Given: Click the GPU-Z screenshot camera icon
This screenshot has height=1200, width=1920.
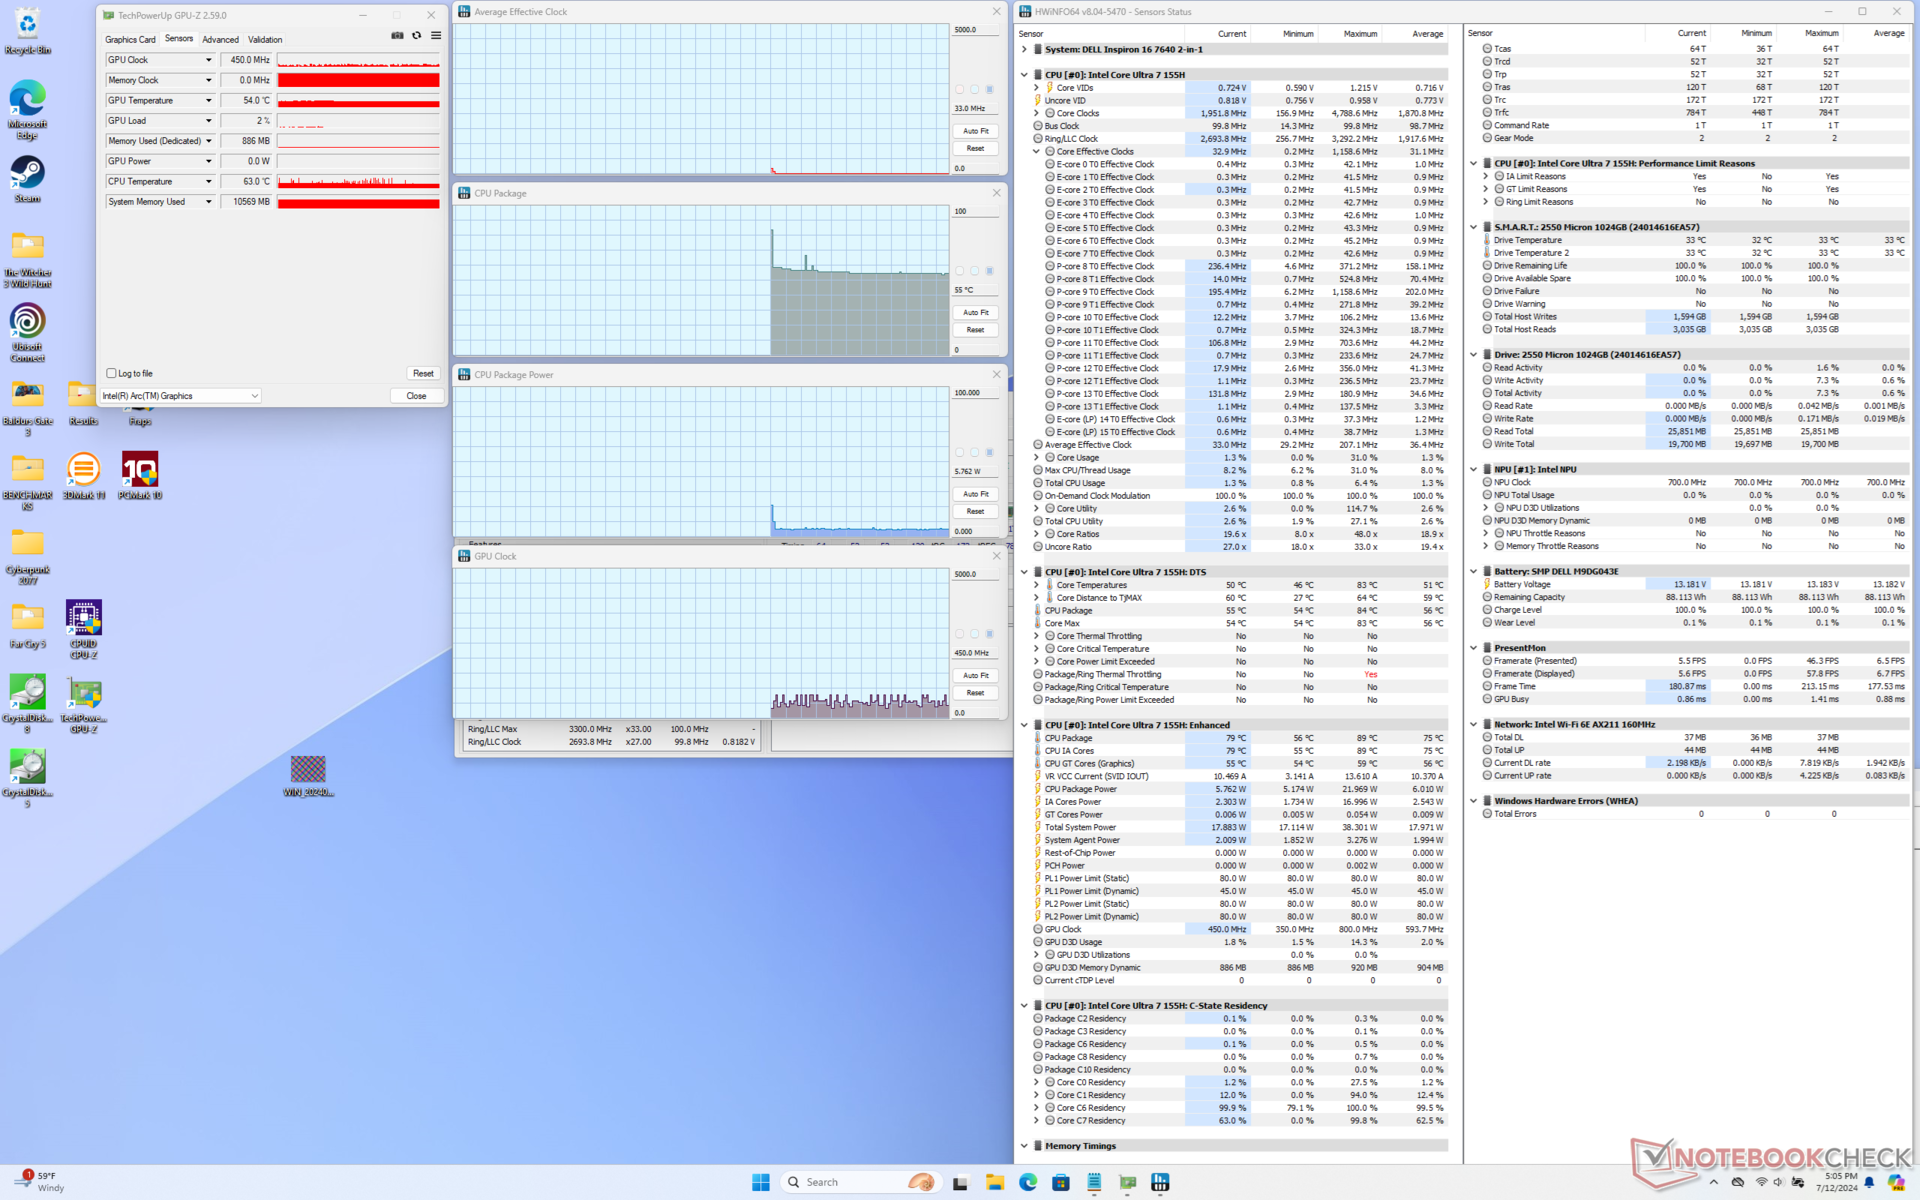Looking at the screenshot, I should [x=397, y=36].
